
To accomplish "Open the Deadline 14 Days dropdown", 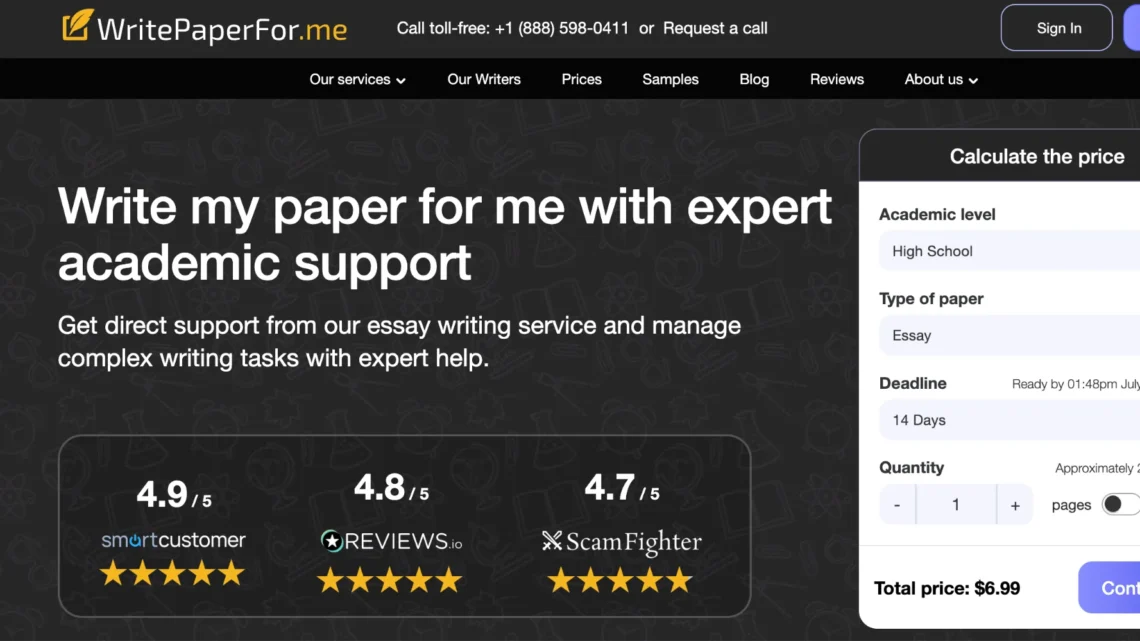I will [1009, 420].
